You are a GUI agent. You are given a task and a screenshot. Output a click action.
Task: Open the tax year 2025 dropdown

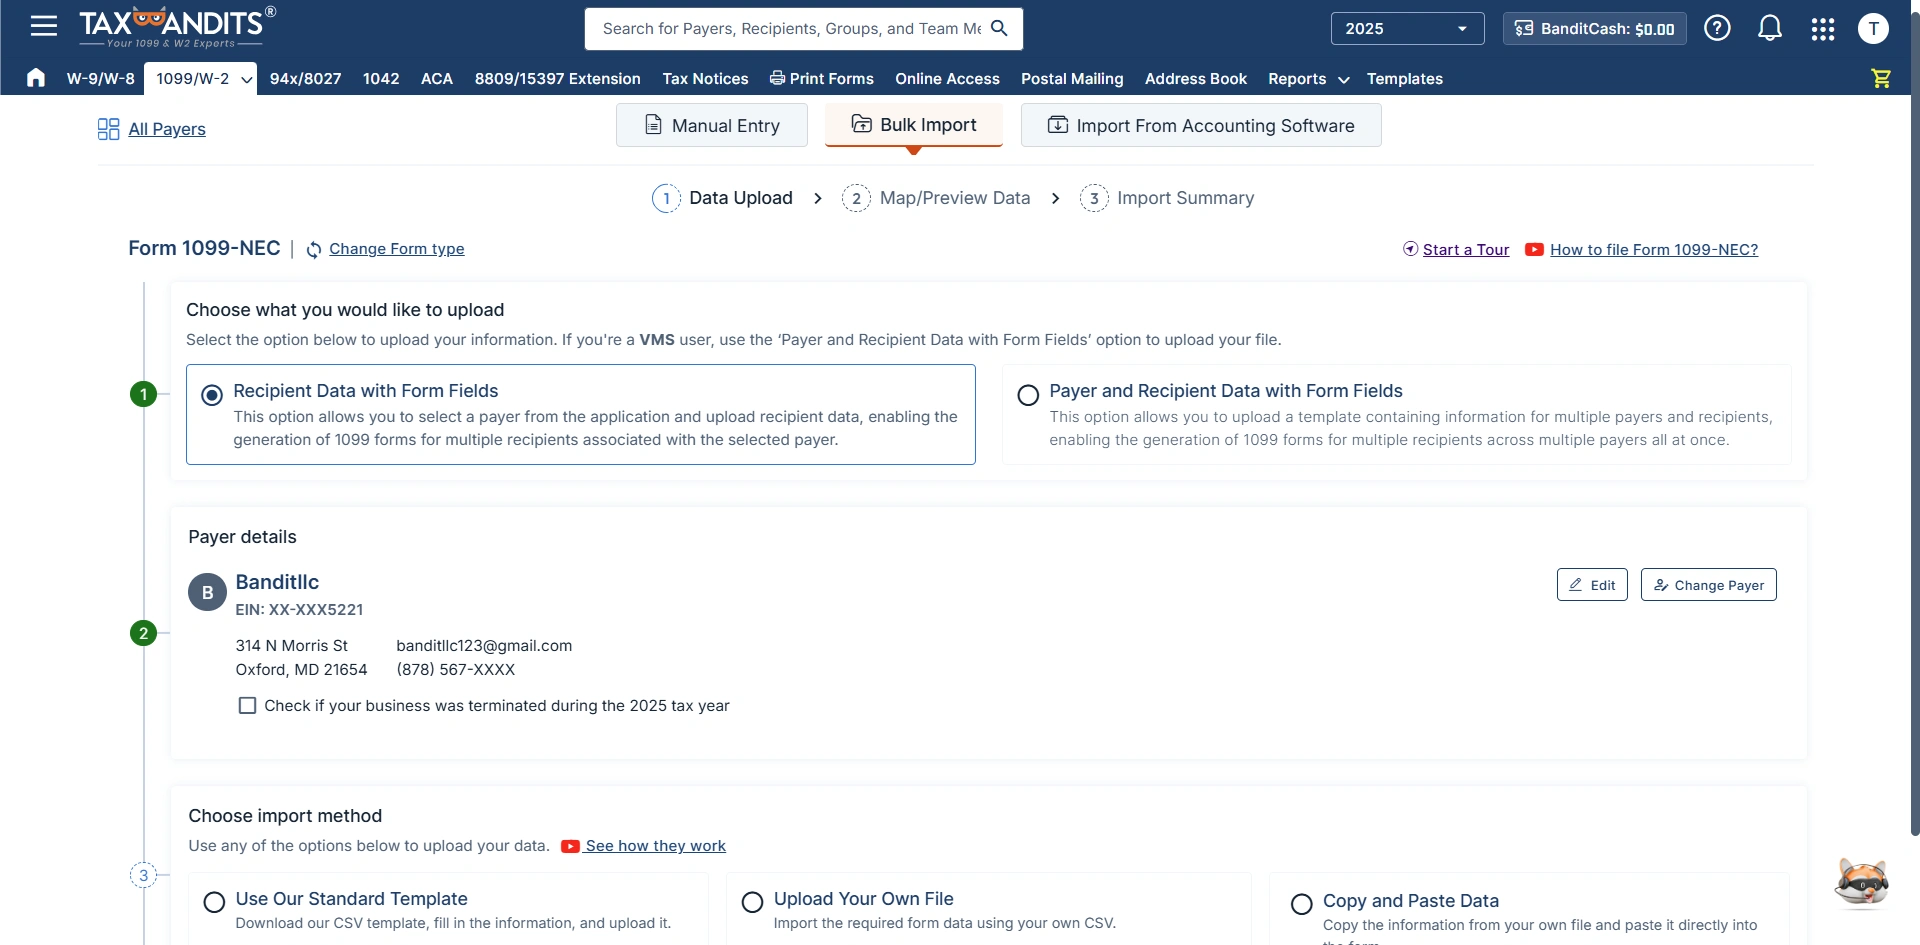(x=1406, y=28)
